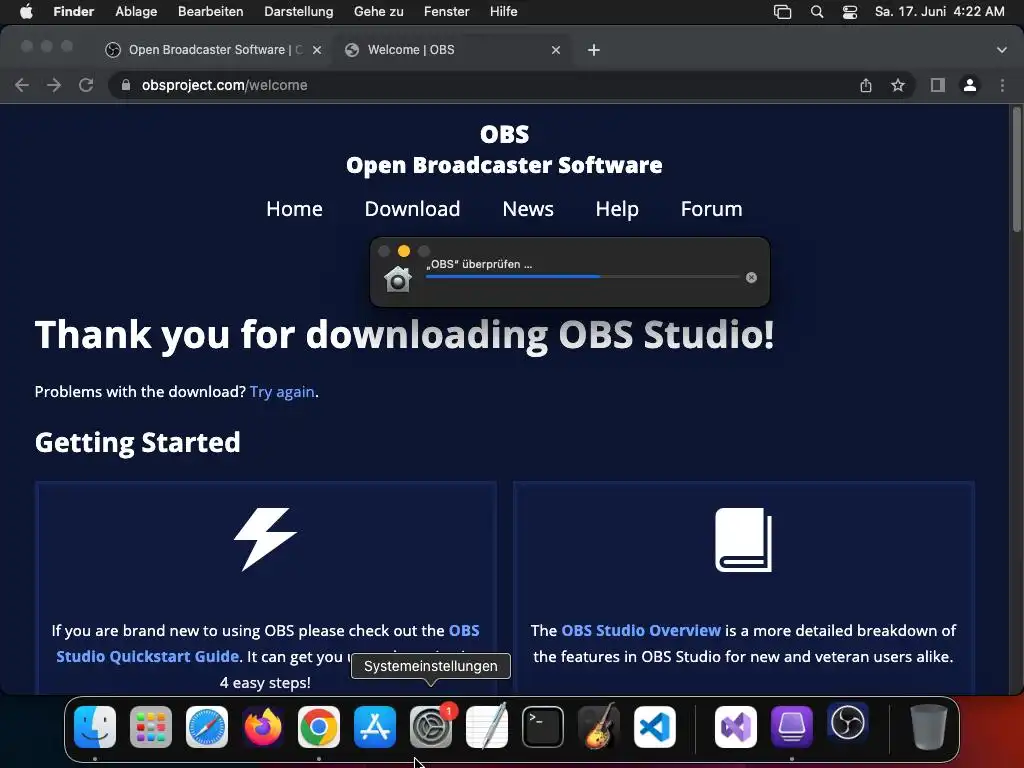Click the book overview icon

click(x=743, y=539)
